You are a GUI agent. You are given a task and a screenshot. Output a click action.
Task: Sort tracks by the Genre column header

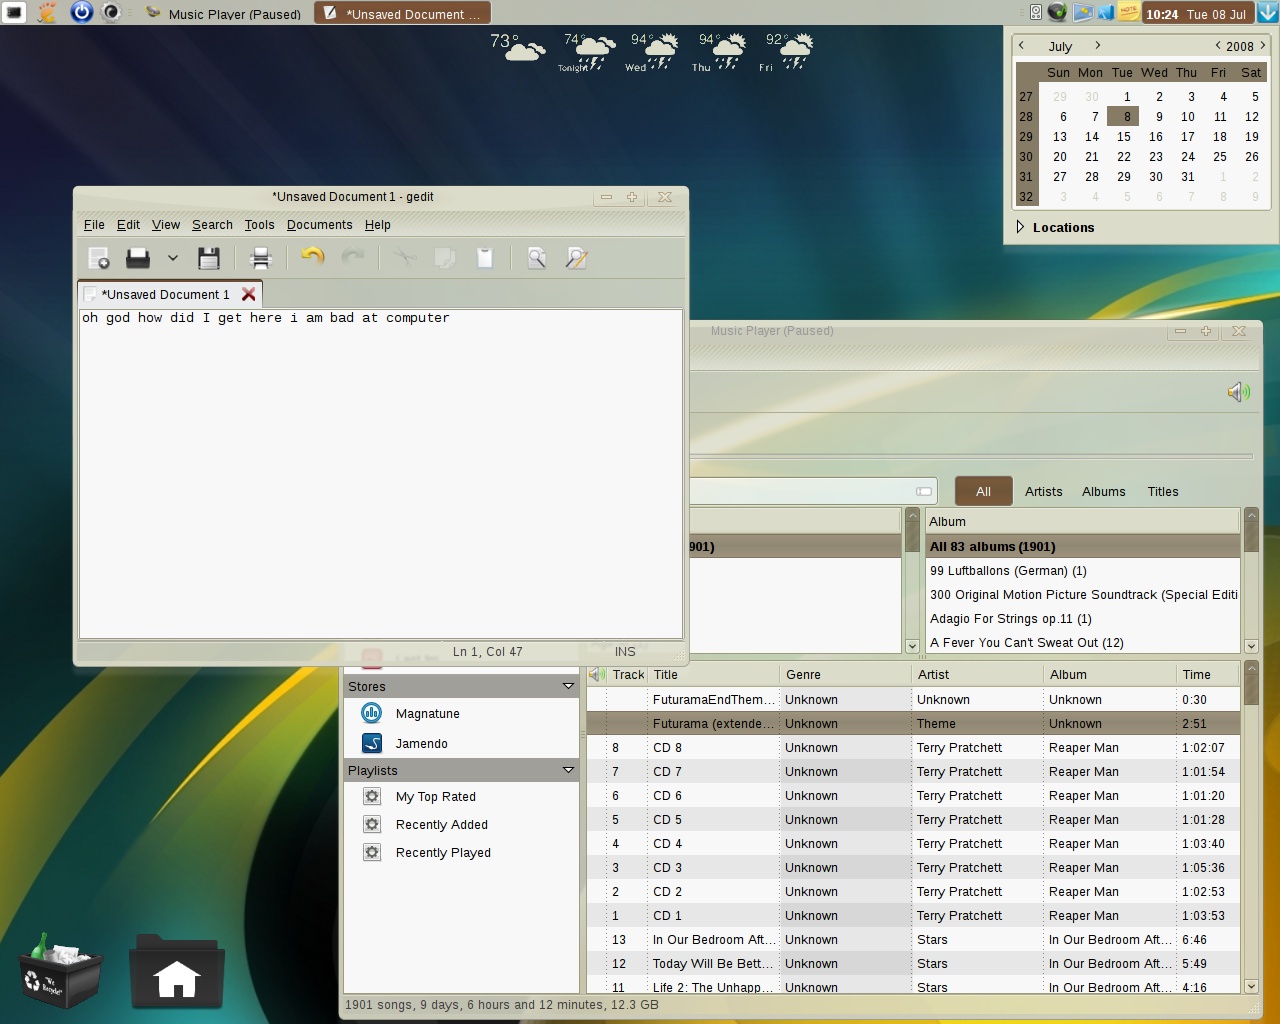[x=845, y=674]
